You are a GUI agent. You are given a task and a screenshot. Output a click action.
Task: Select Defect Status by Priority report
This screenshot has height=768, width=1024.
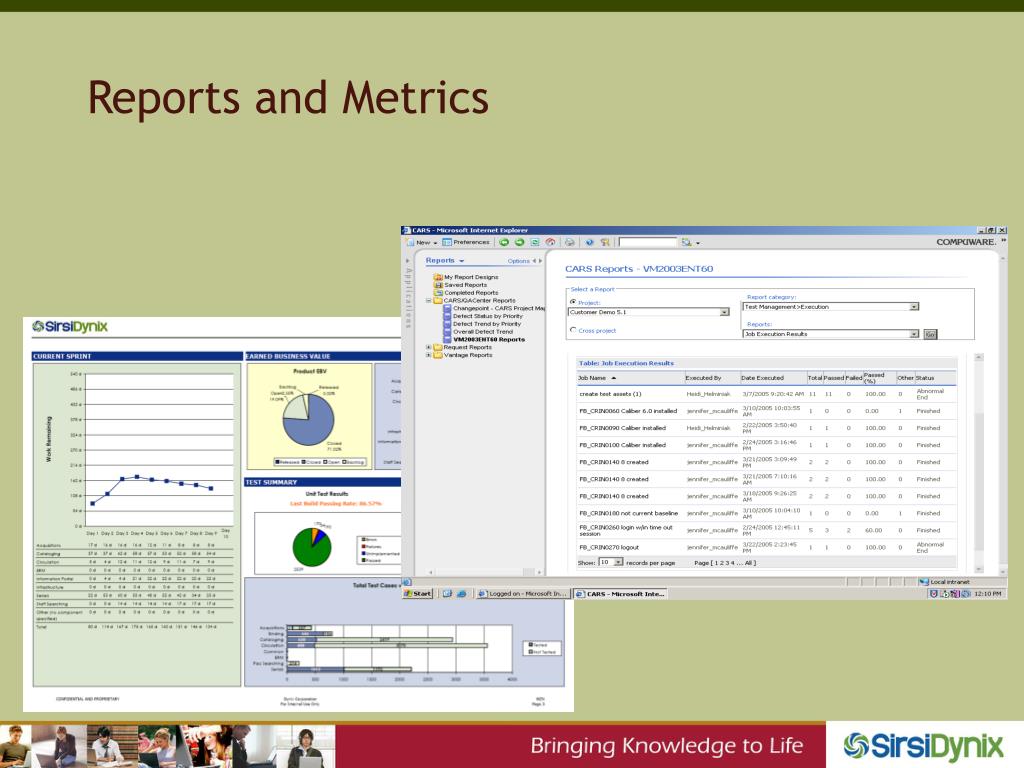pyautogui.click(x=483, y=316)
